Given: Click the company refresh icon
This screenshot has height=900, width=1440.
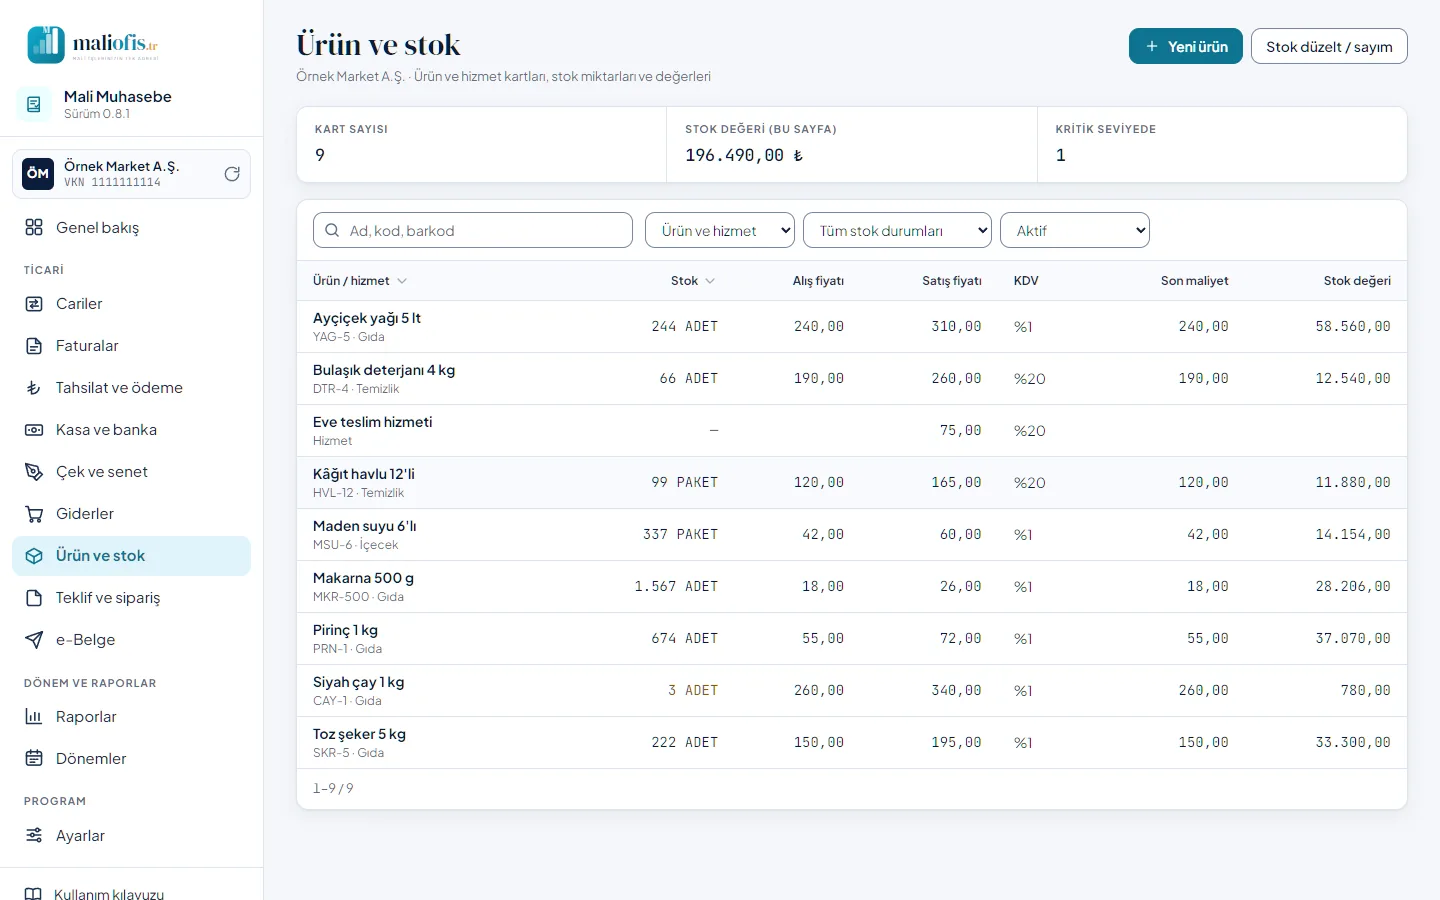Looking at the screenshot, I should click(232, 174).
